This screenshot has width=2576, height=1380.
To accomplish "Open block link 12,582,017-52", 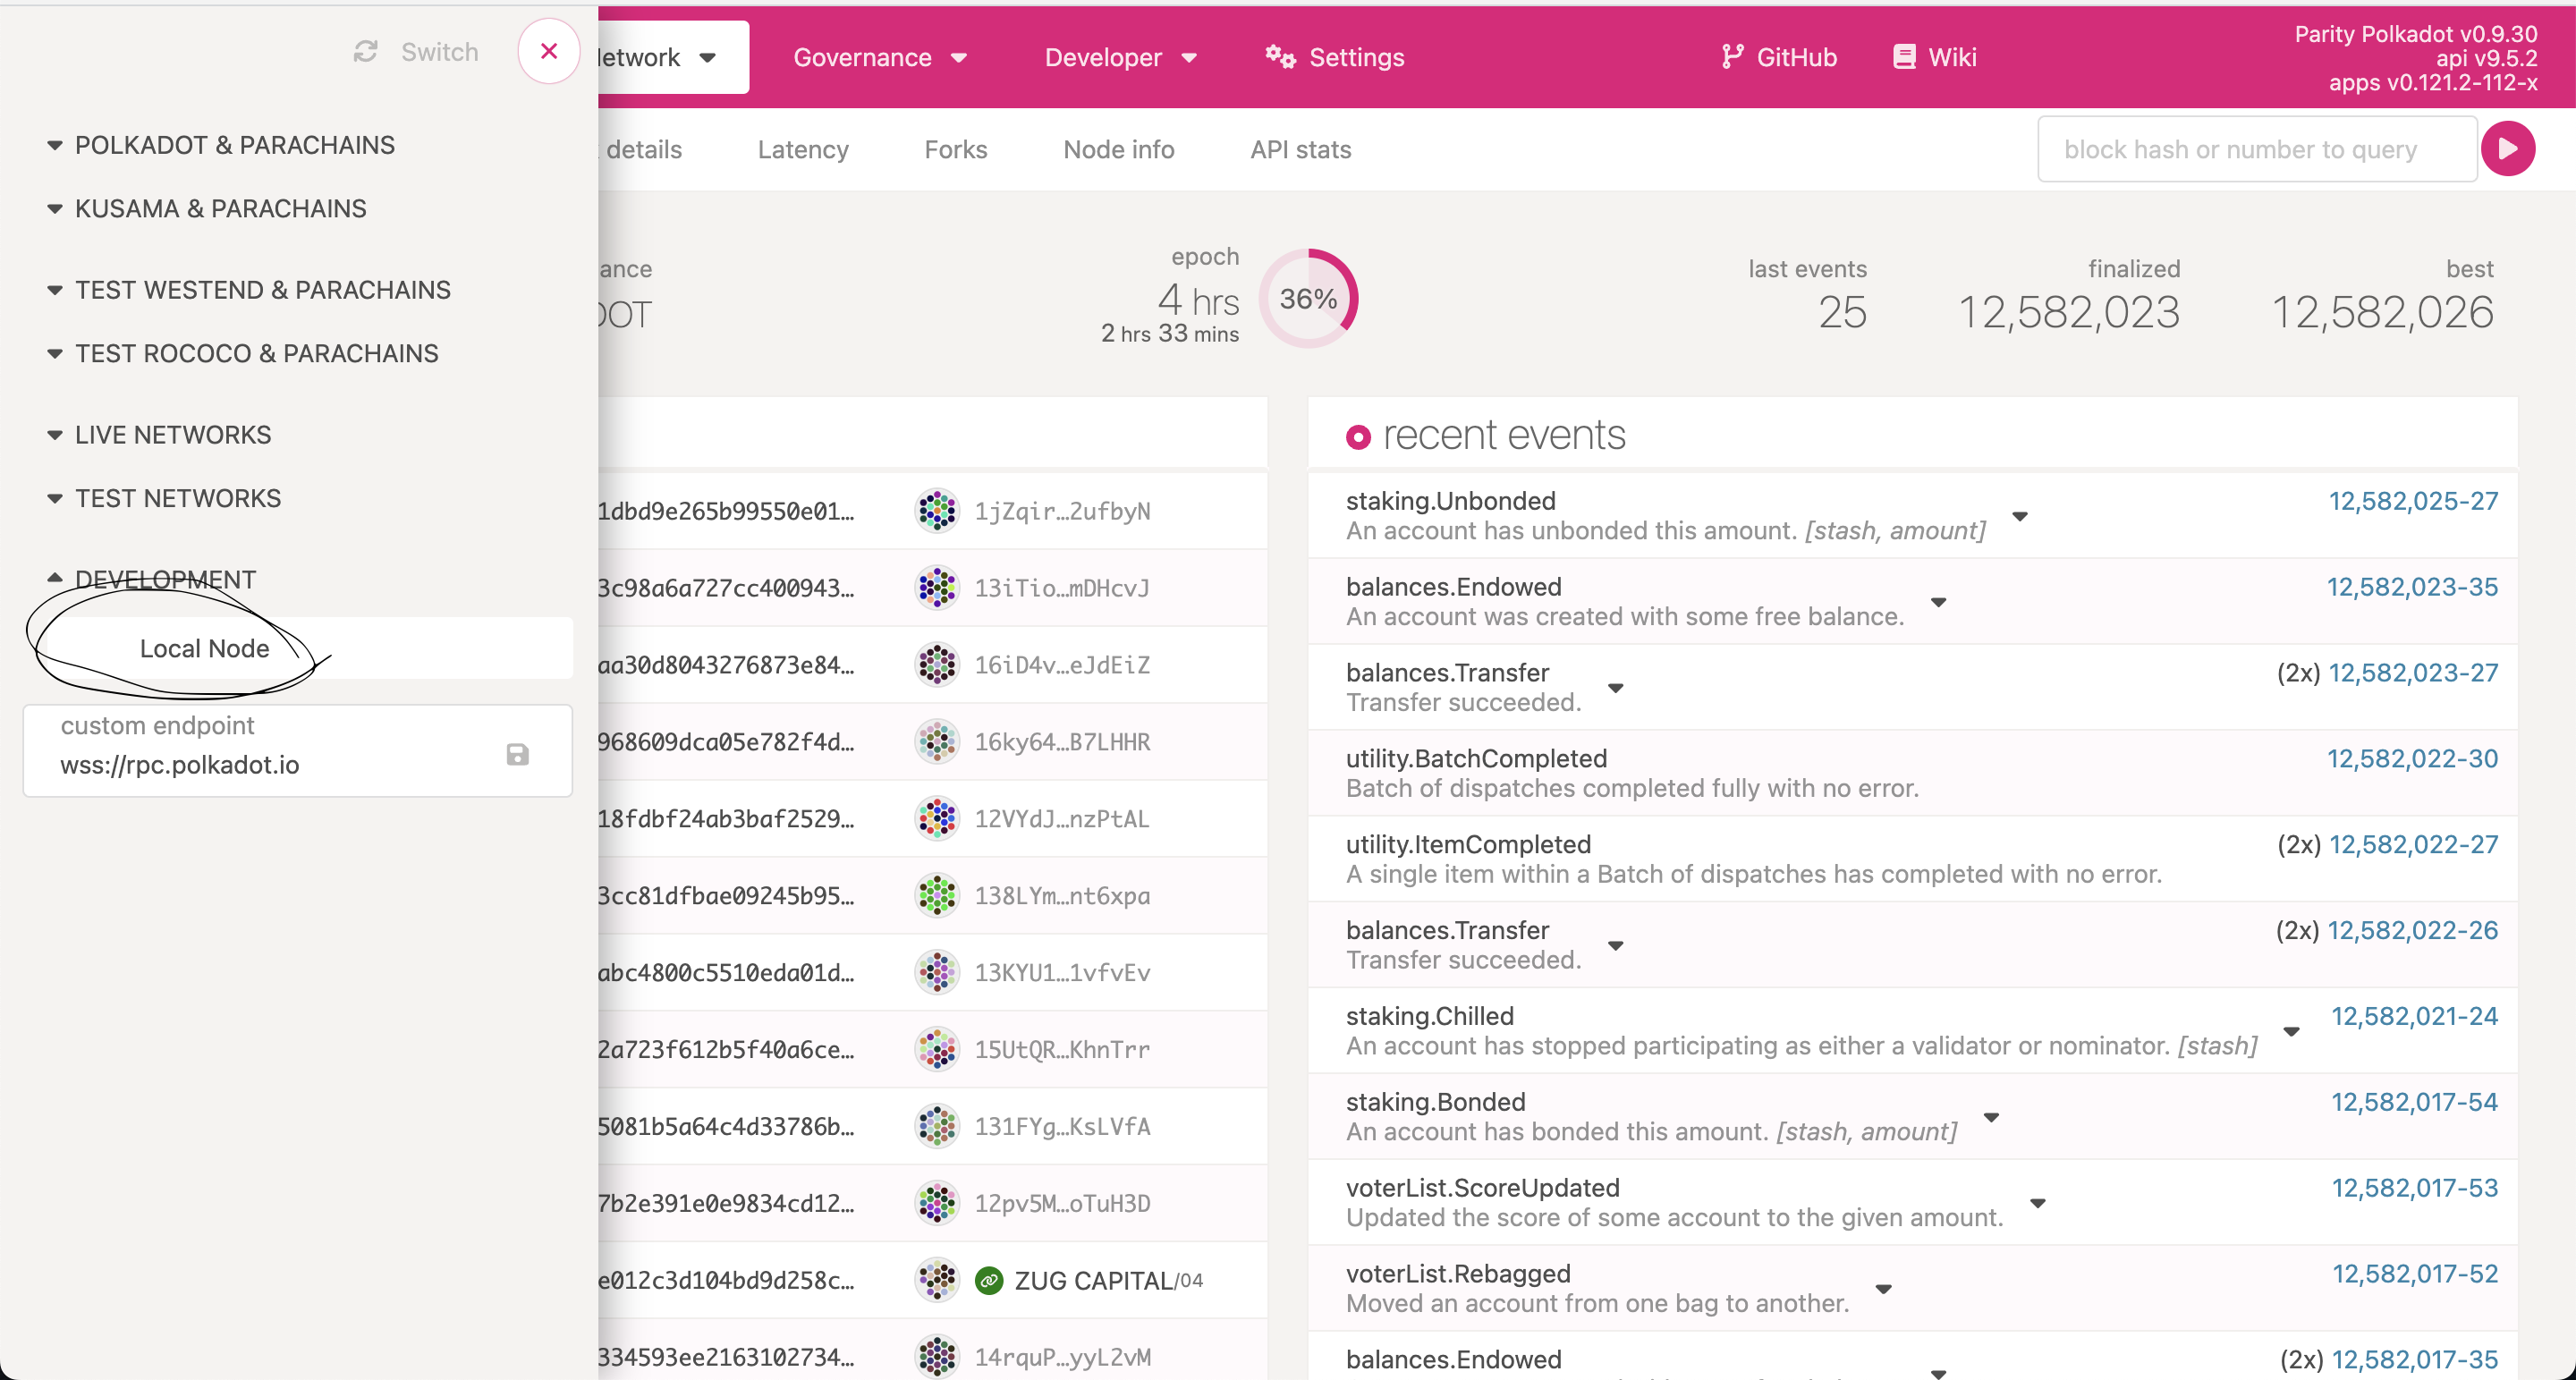I will [x=2415, y=1275].
